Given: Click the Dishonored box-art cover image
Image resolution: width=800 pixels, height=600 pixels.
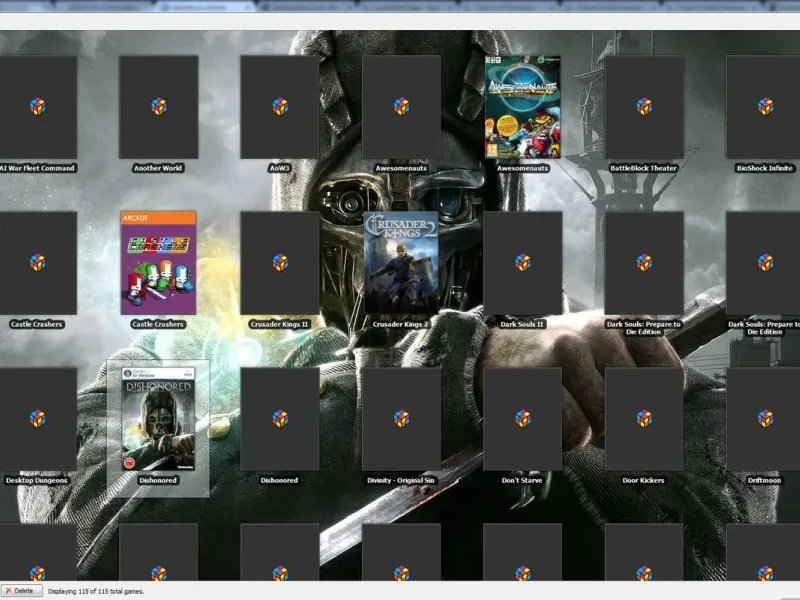Looking at the screenshot, I should click(158, 419).
